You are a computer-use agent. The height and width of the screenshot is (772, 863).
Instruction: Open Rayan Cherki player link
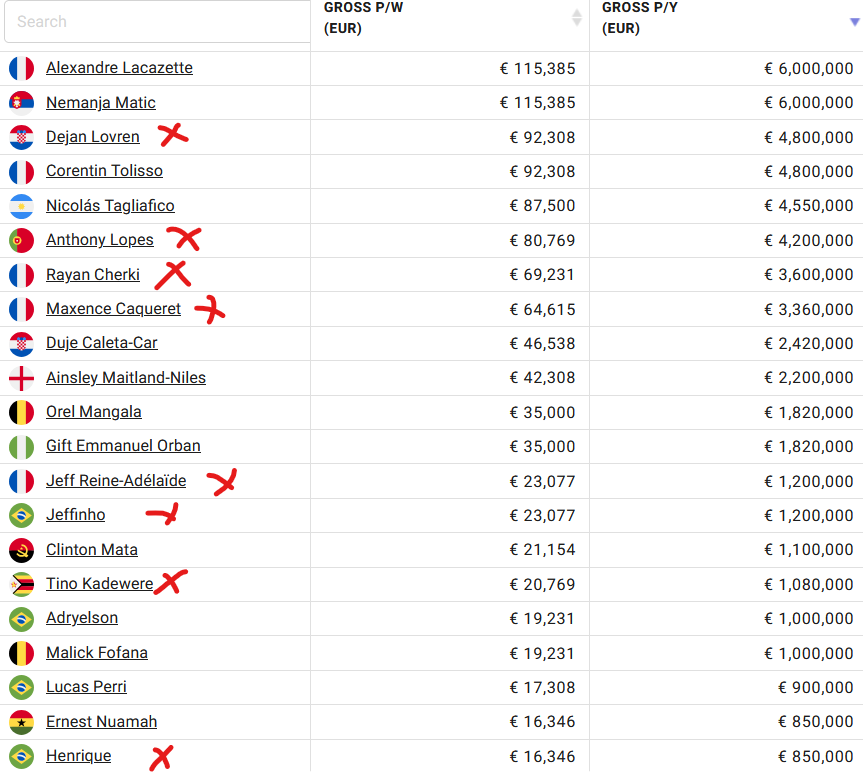93,275
